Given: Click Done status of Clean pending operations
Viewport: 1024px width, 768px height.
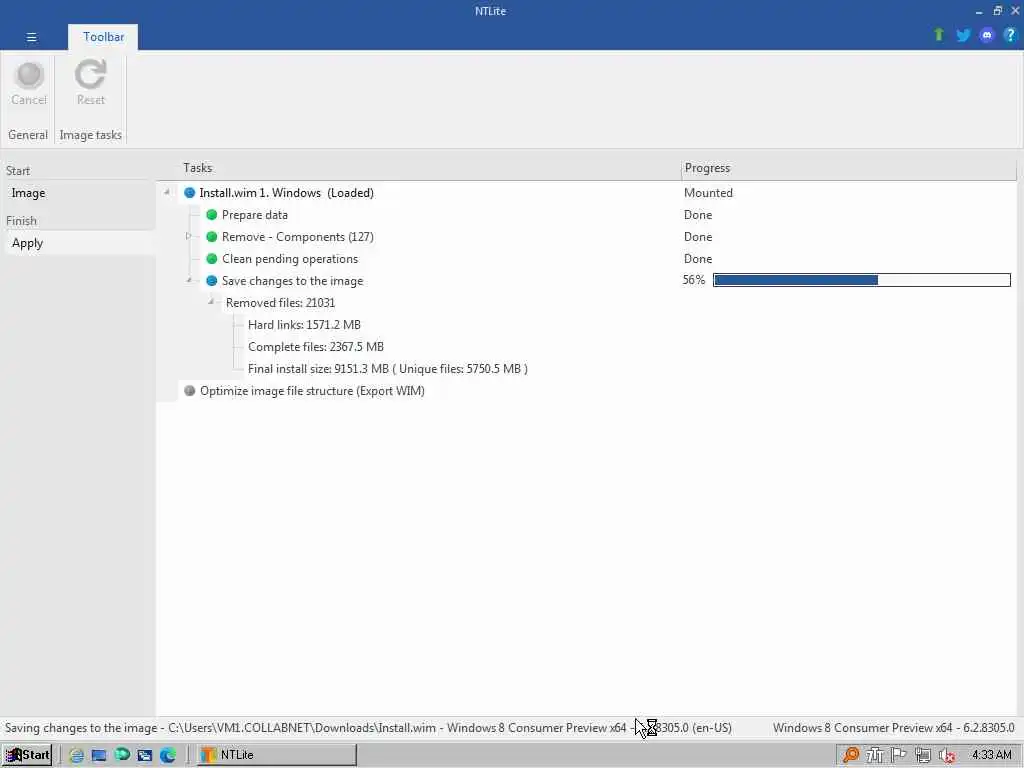Looking at the screenshot, I should (697, 259).
